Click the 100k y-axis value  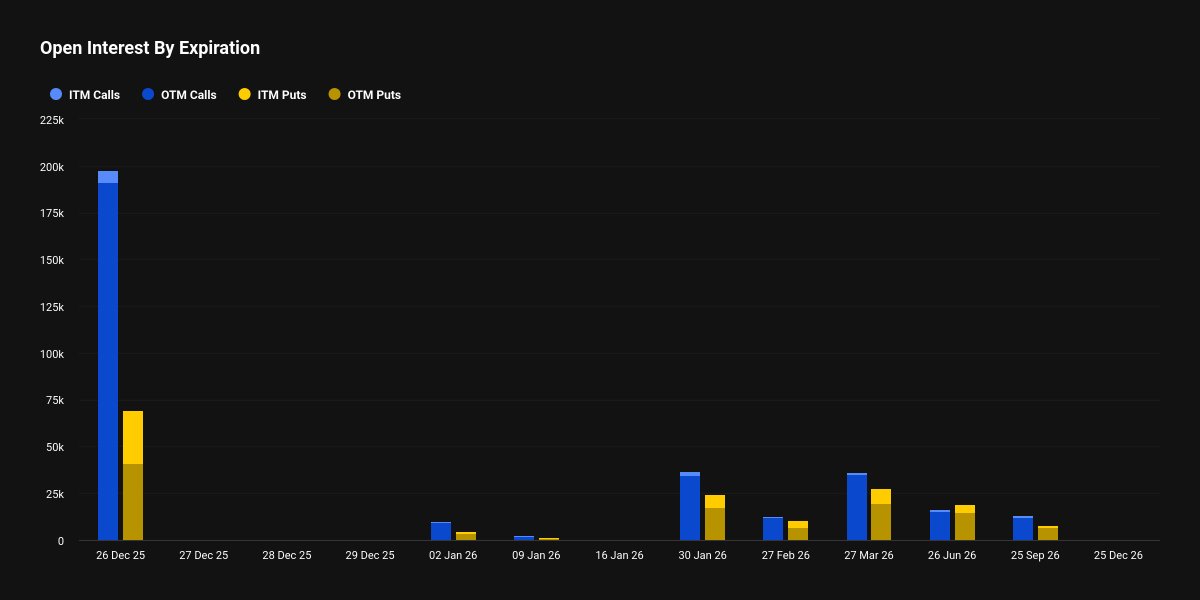pos(52,354)
